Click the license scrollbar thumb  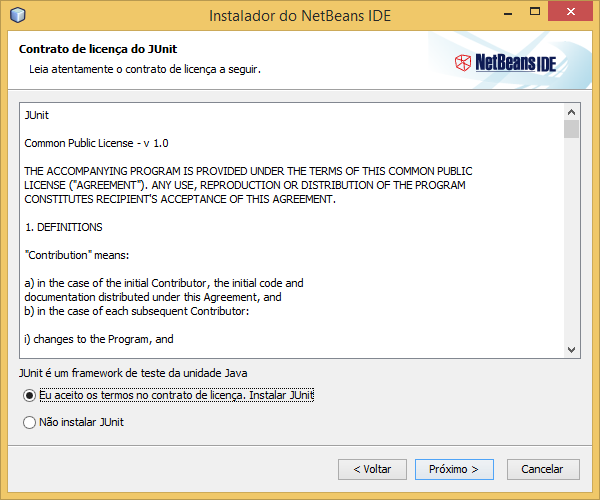(x=571, y=129)
